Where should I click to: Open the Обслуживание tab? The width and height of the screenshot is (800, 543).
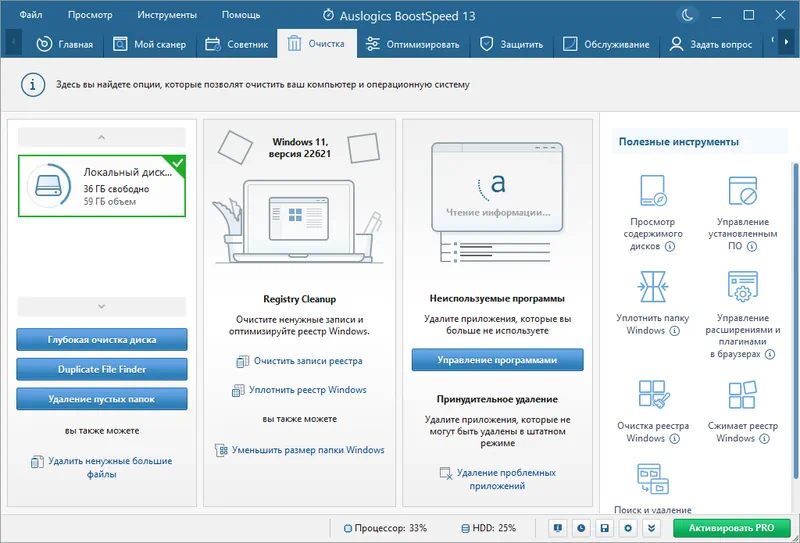click(x=606, y=44)
